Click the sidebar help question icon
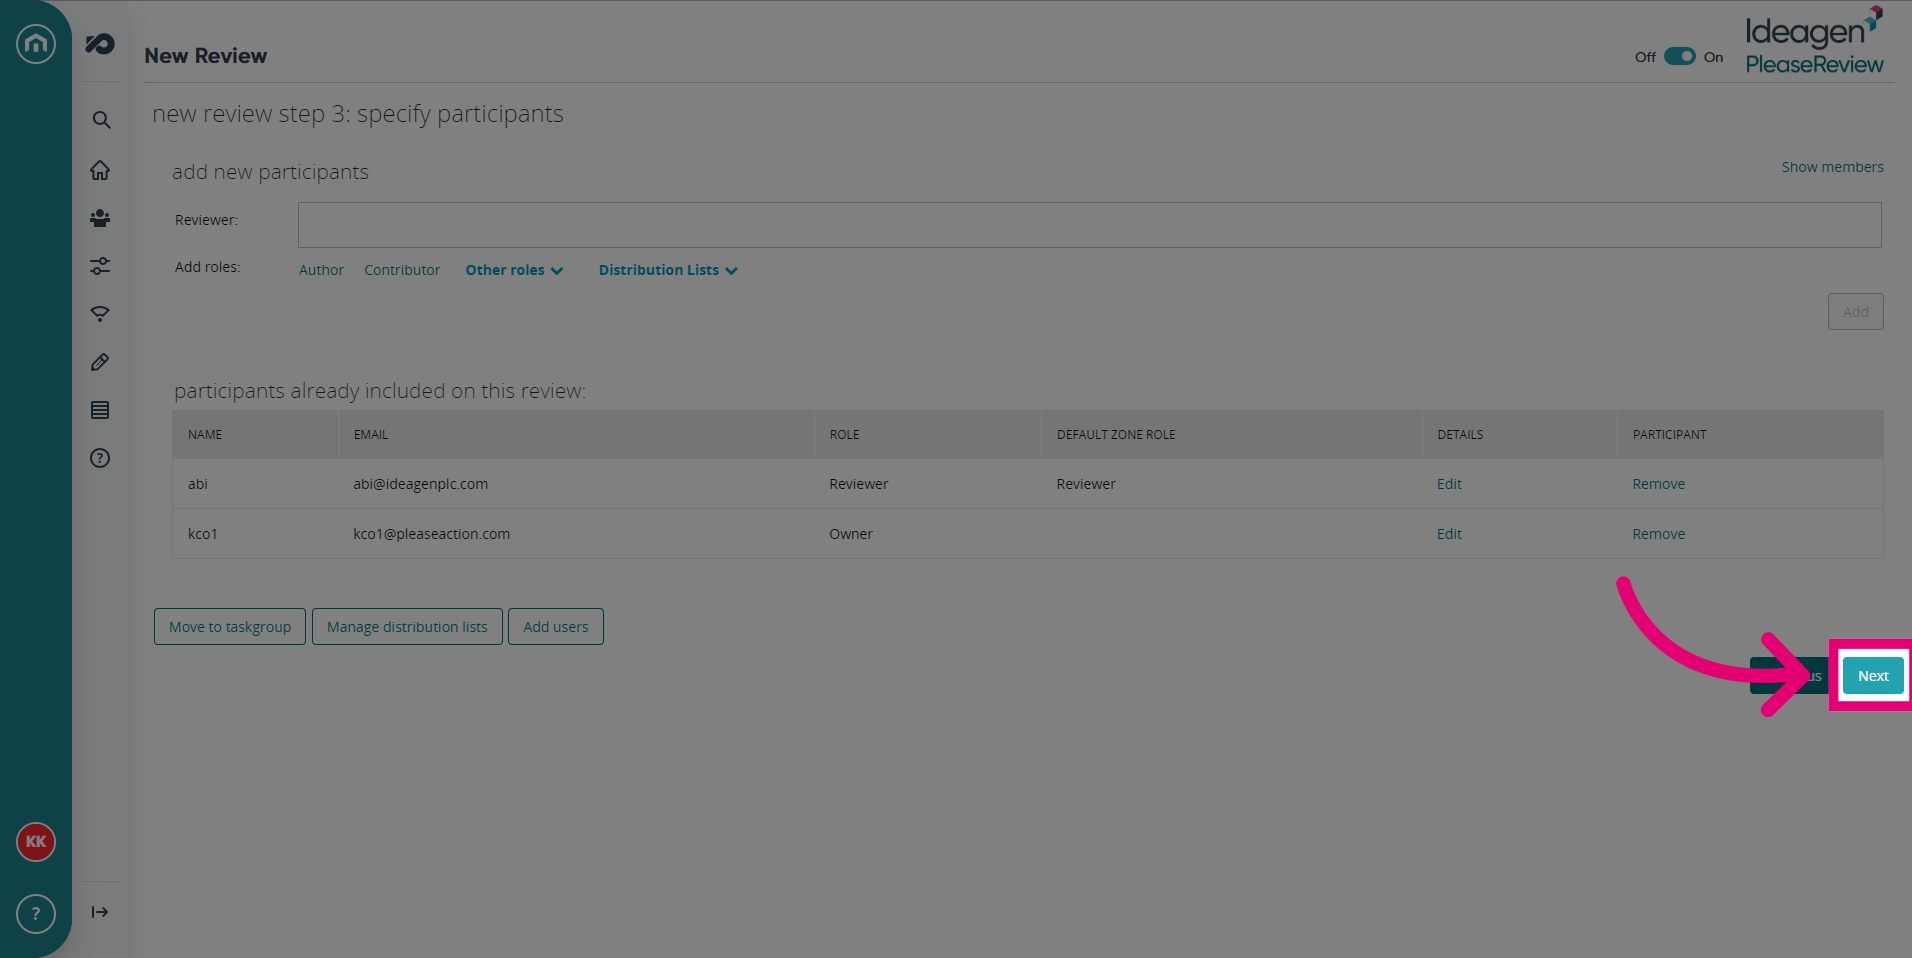 tap(100, 458)
